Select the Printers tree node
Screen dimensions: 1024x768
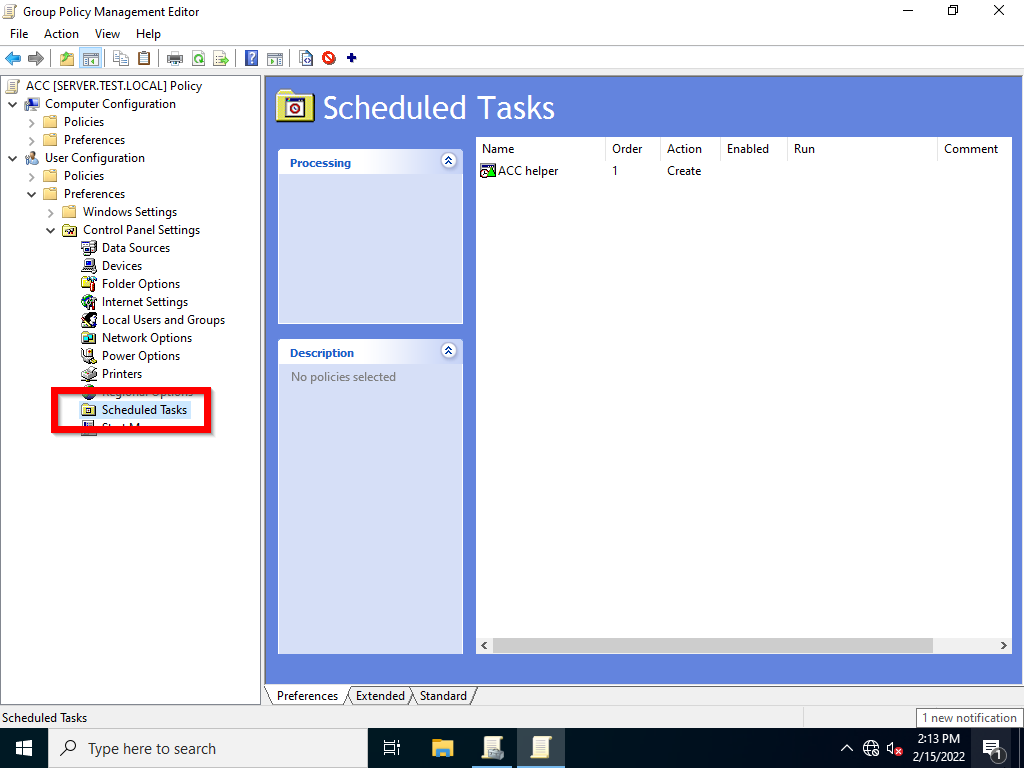tap(121, 374)
